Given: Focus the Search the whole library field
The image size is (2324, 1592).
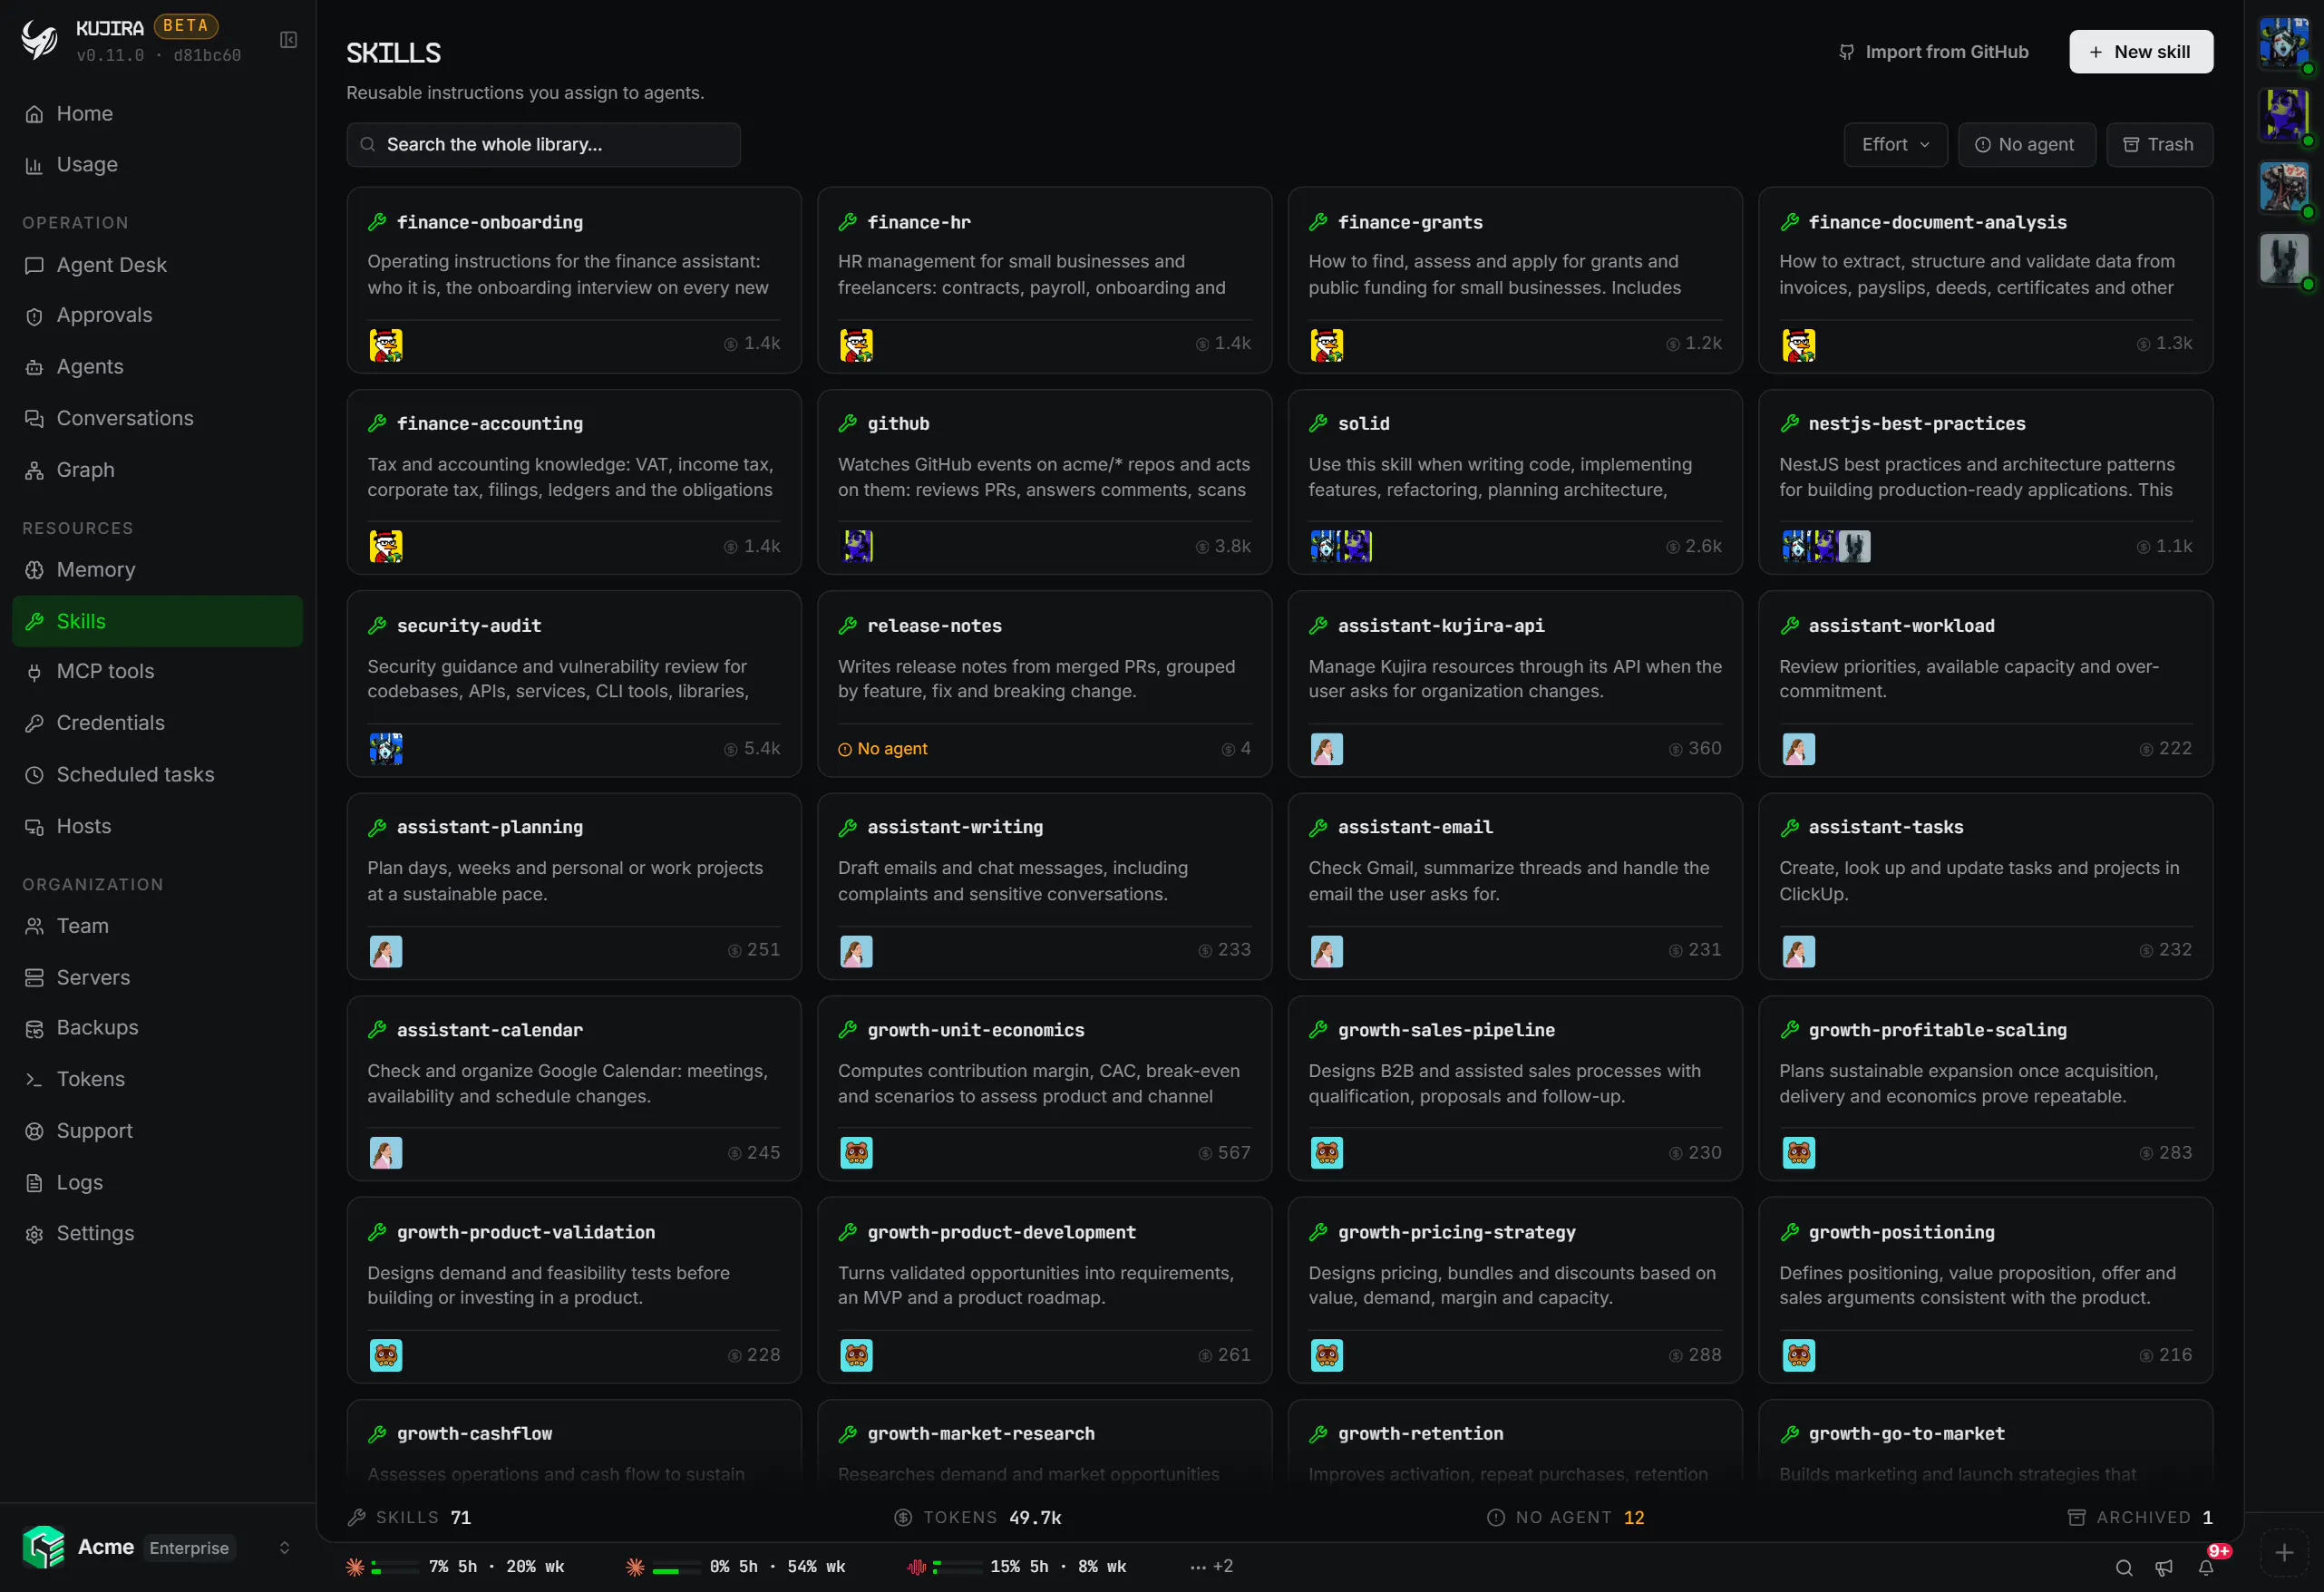Looking at the screenshot, I should click(x=543, y=145).
